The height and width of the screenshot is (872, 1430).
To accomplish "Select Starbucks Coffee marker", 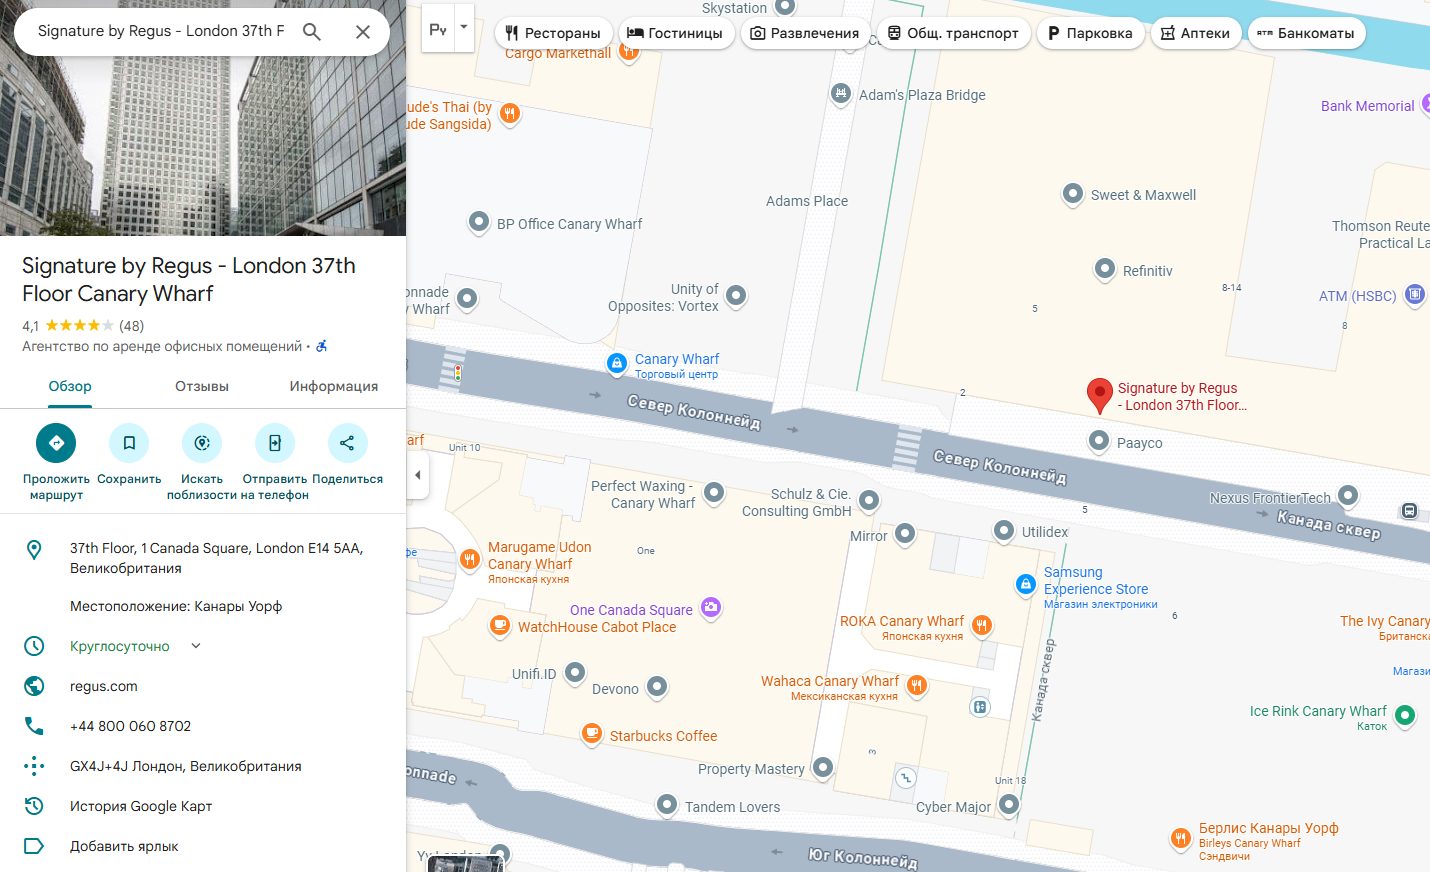I will [592, 734].
